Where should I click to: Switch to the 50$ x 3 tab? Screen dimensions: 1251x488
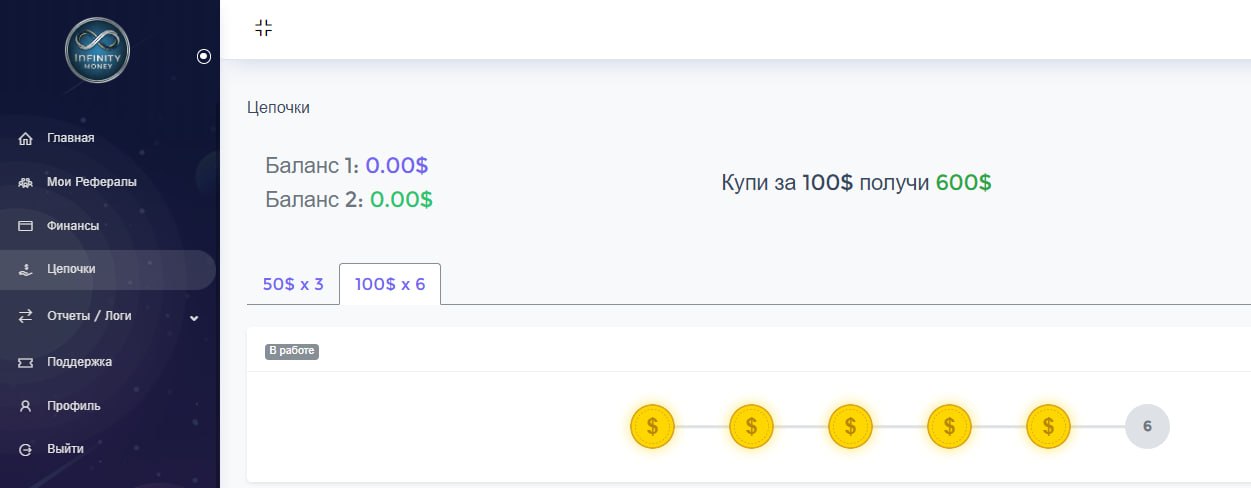tap(293, 284)
